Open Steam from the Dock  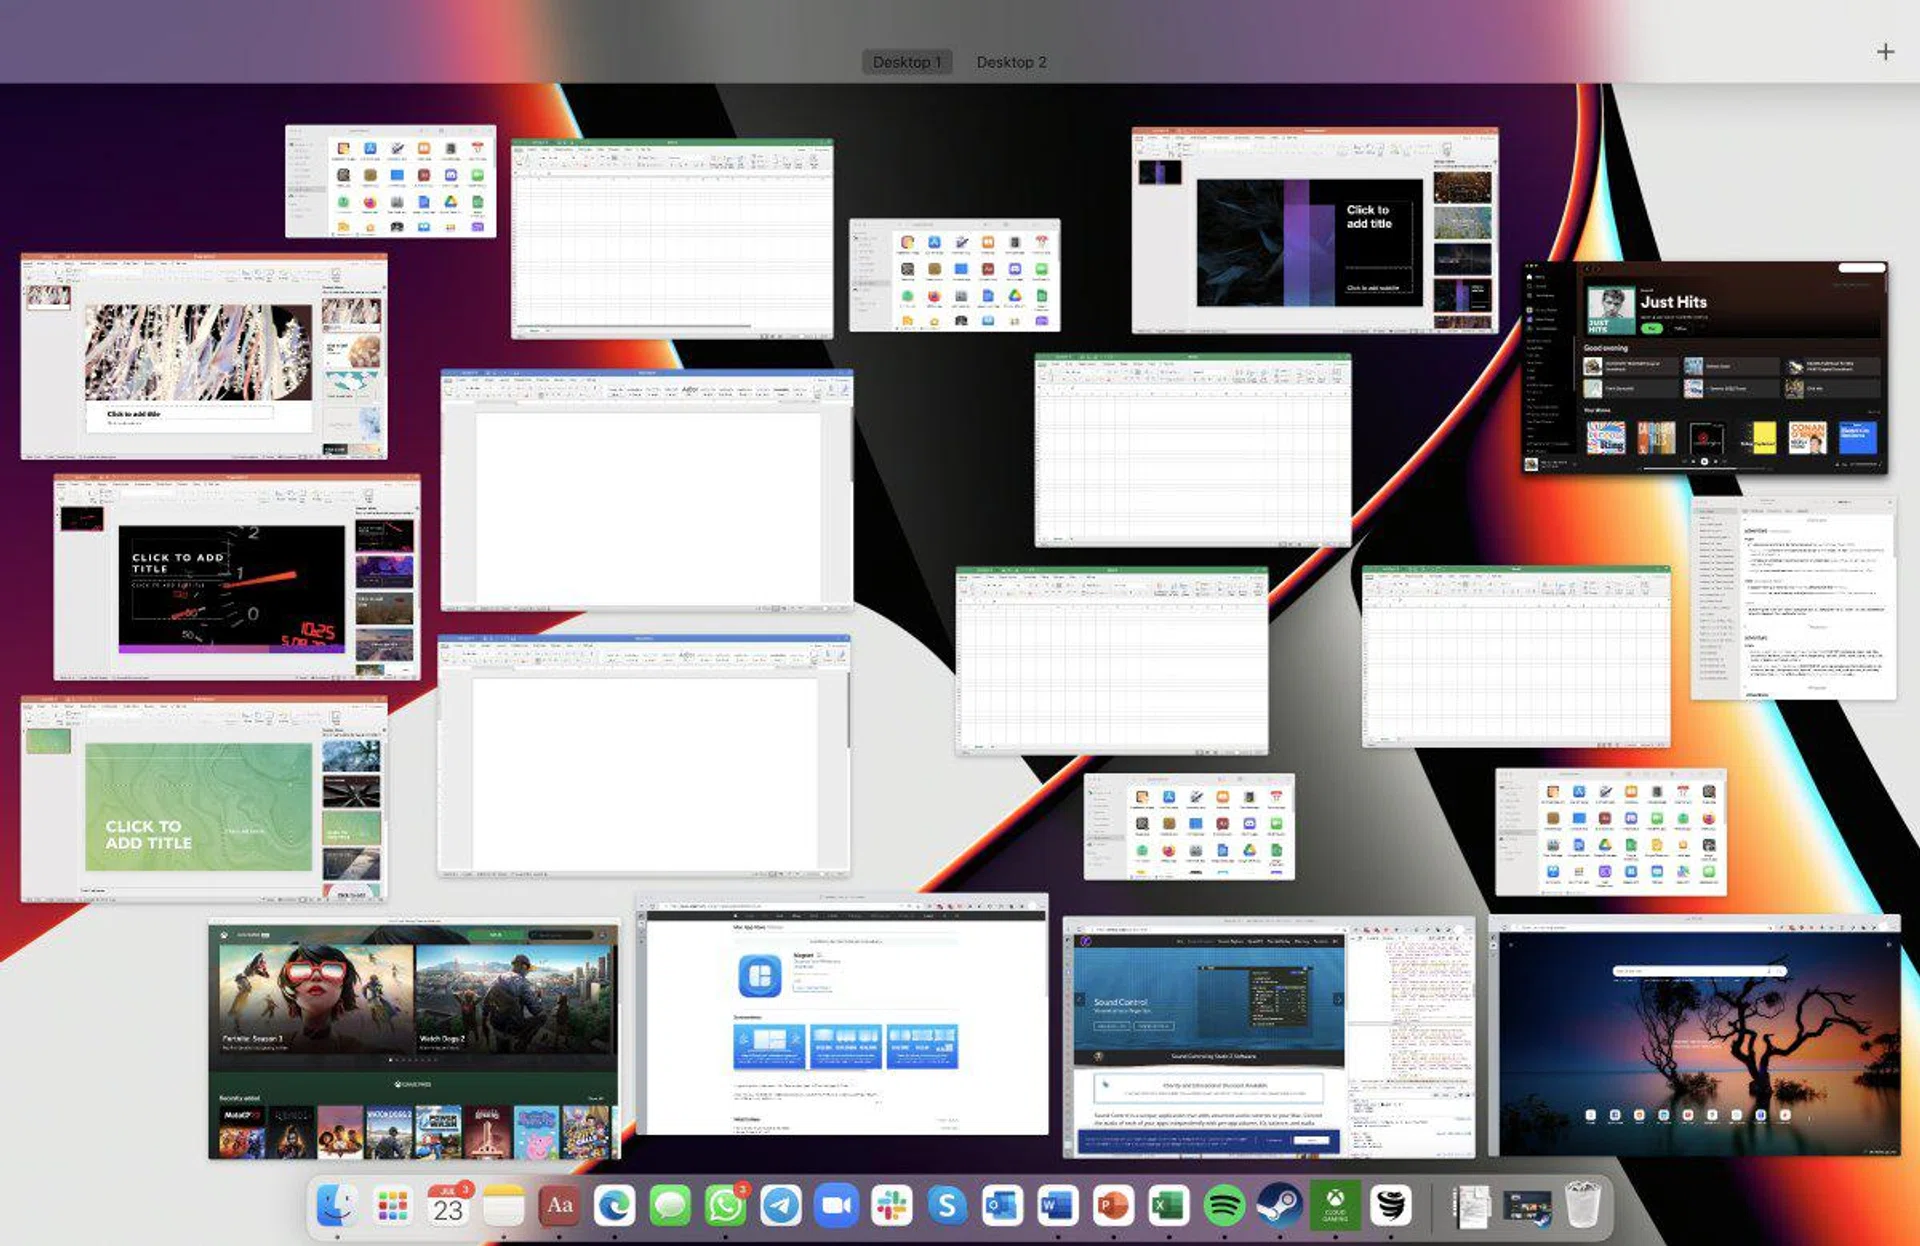click(x=1279, y=1206)
